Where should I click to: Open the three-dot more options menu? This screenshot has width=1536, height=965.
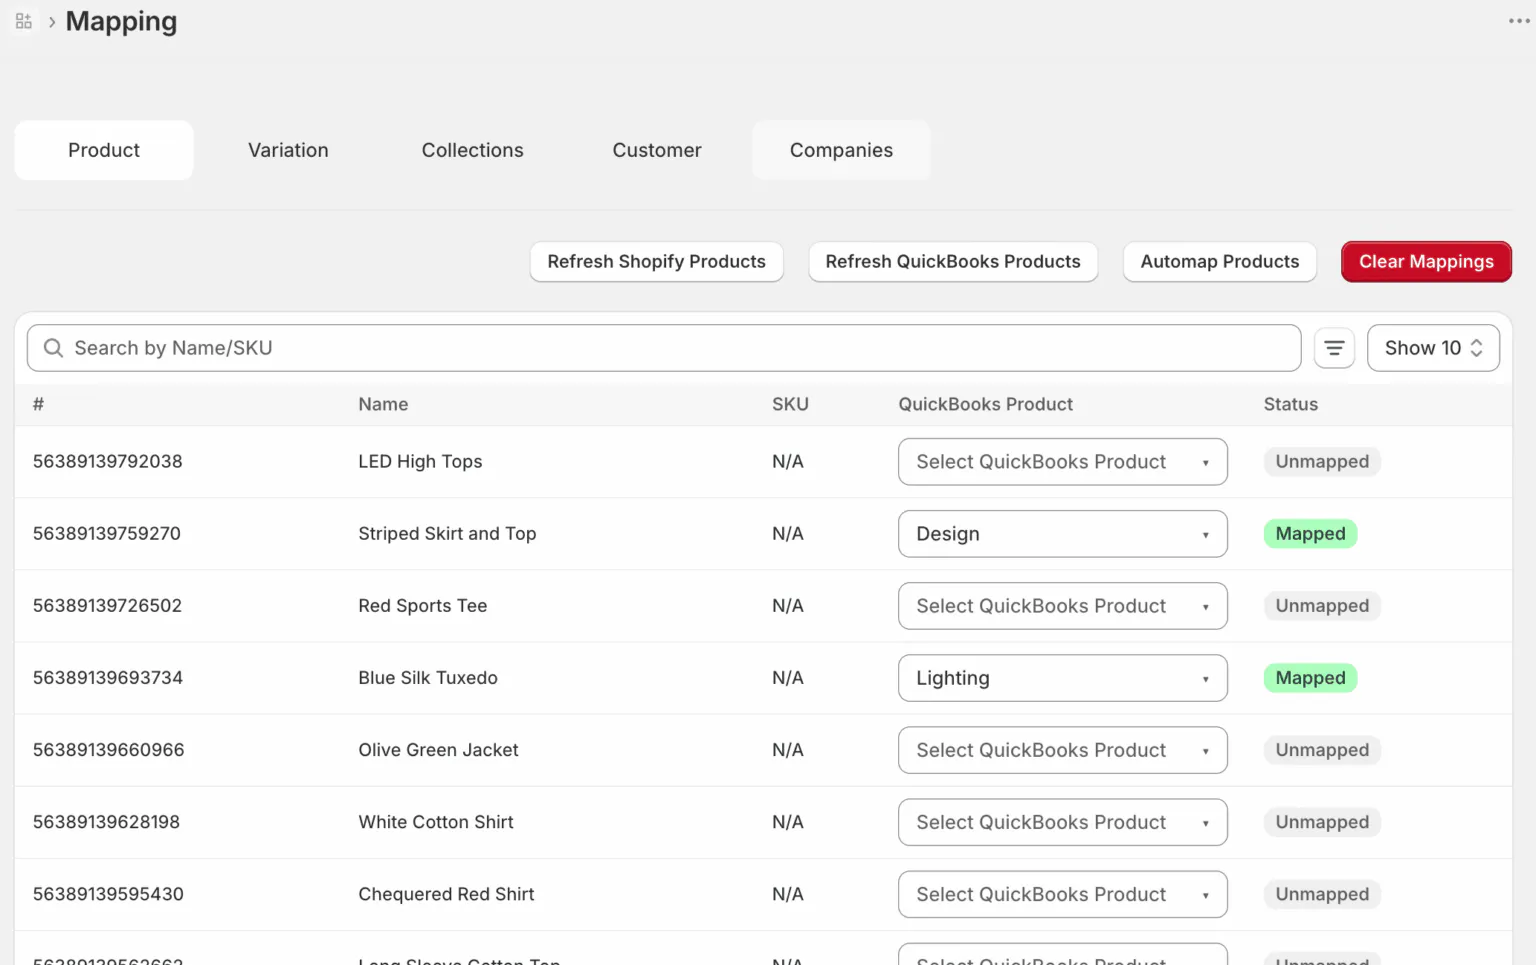(x=1519, y=21)
